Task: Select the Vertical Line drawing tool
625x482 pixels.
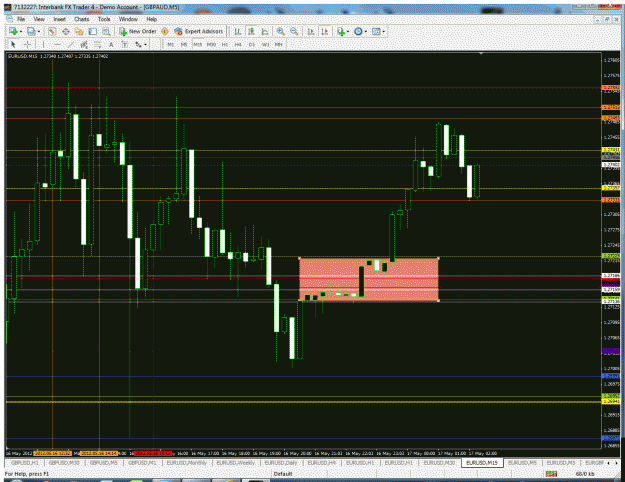Action: coord(43,45)
